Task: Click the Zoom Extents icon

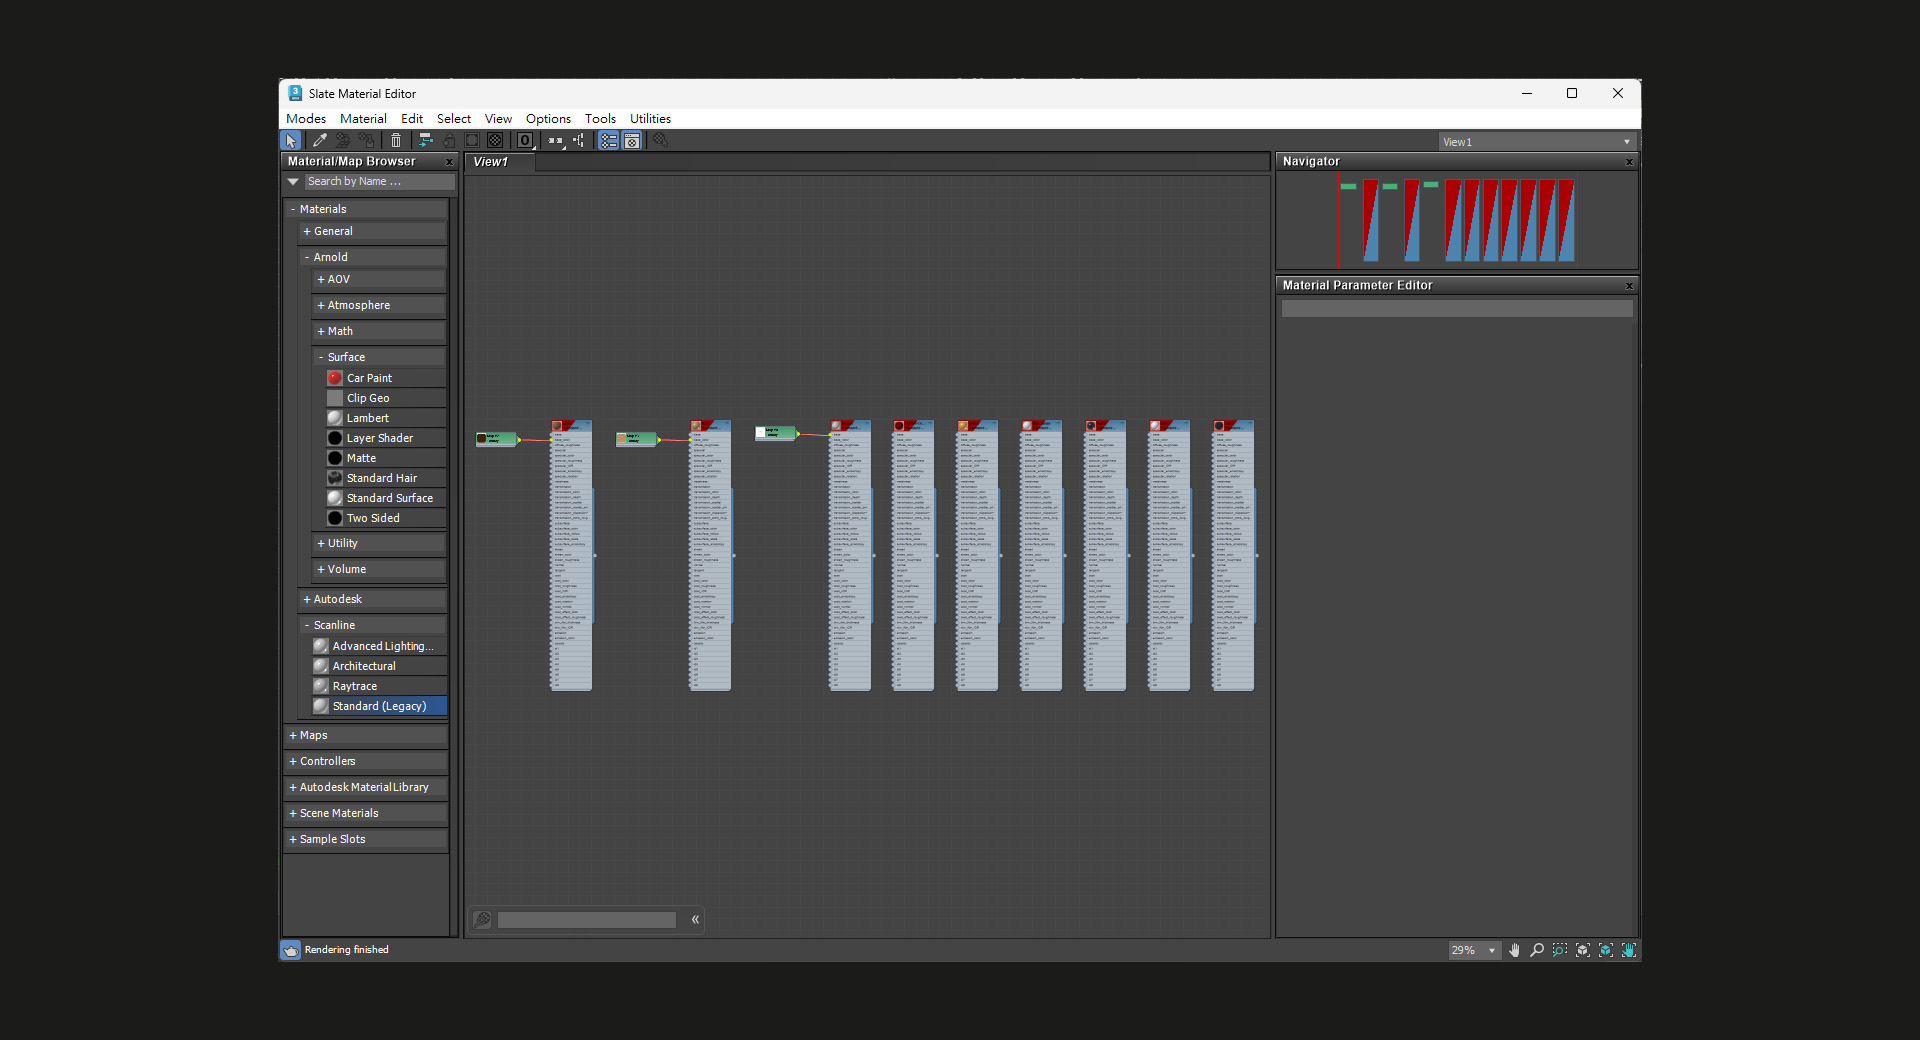Action: (x=1583, y=950)
